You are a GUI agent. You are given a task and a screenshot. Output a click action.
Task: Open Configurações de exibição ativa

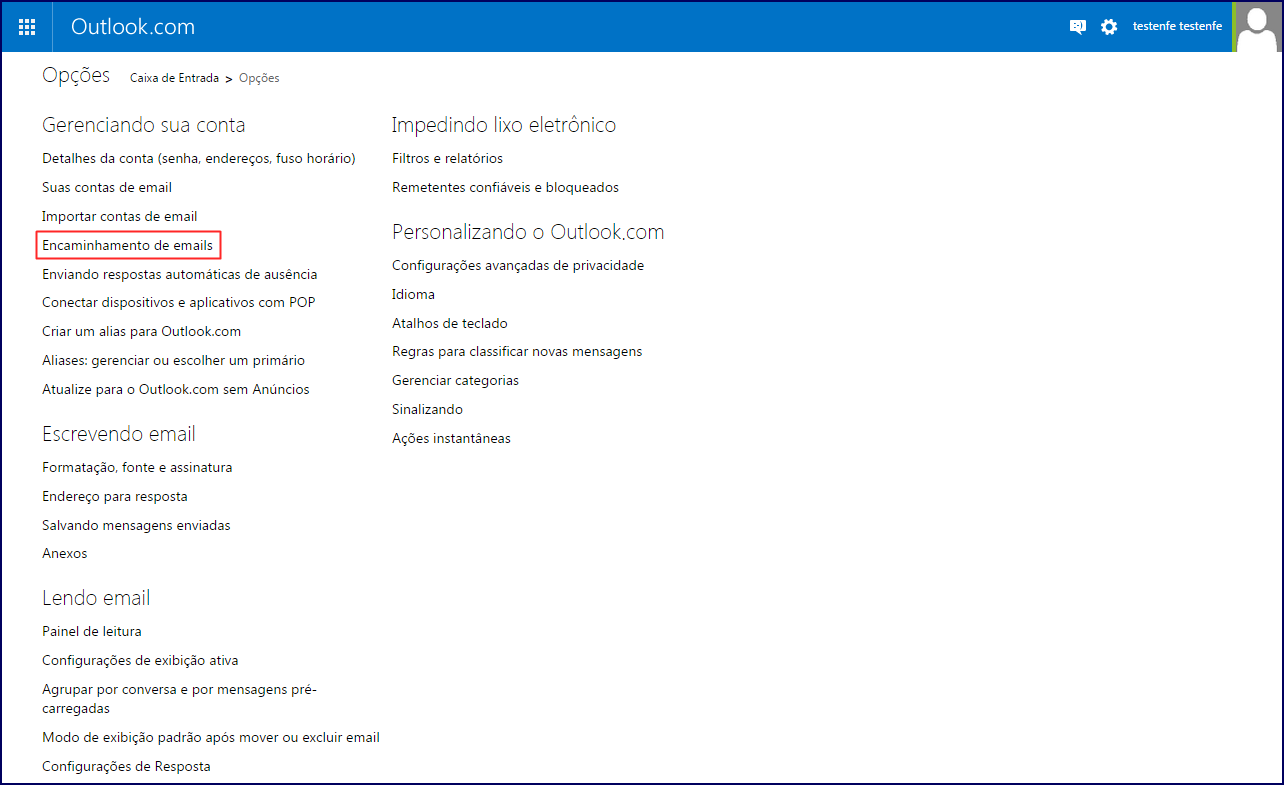(140, 660)
